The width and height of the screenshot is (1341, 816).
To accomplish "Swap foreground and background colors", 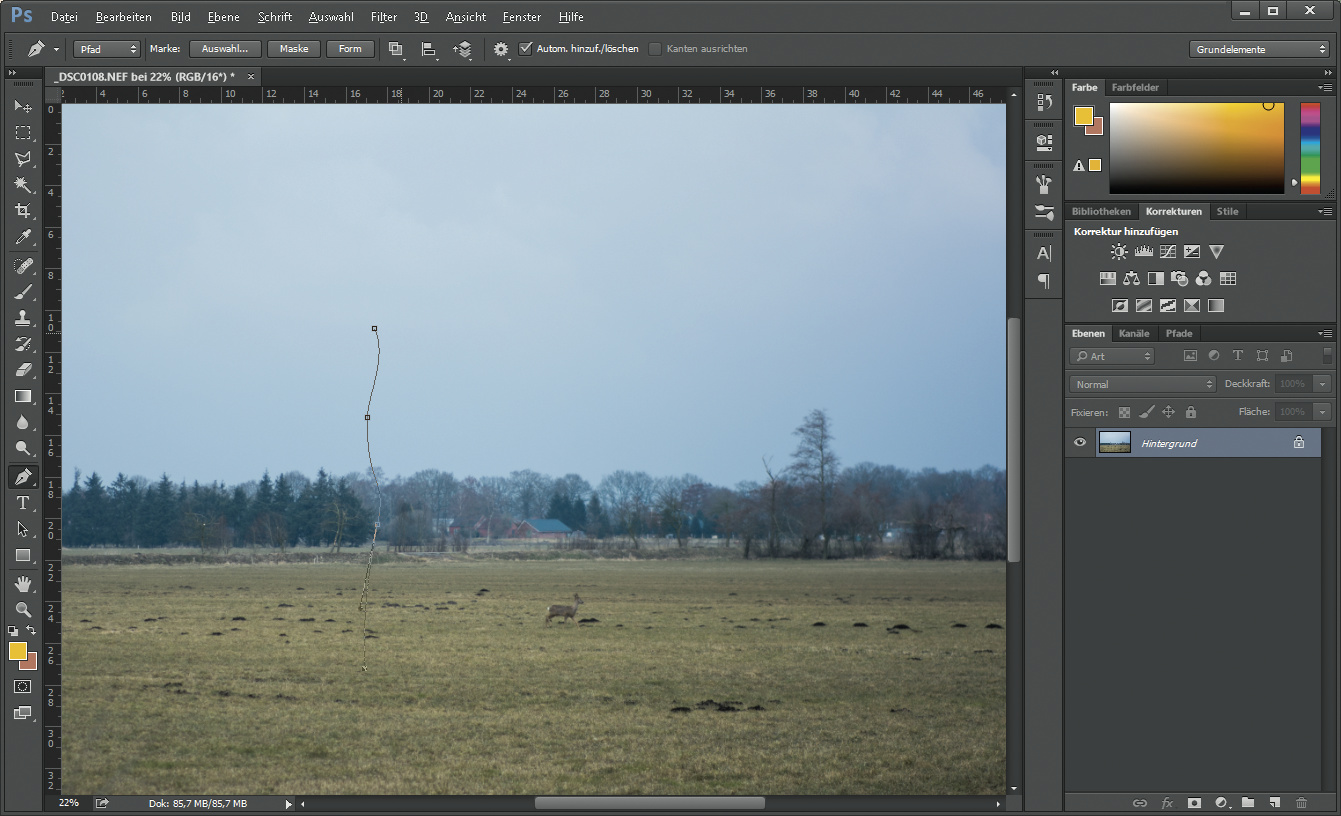I will [31, 631].
